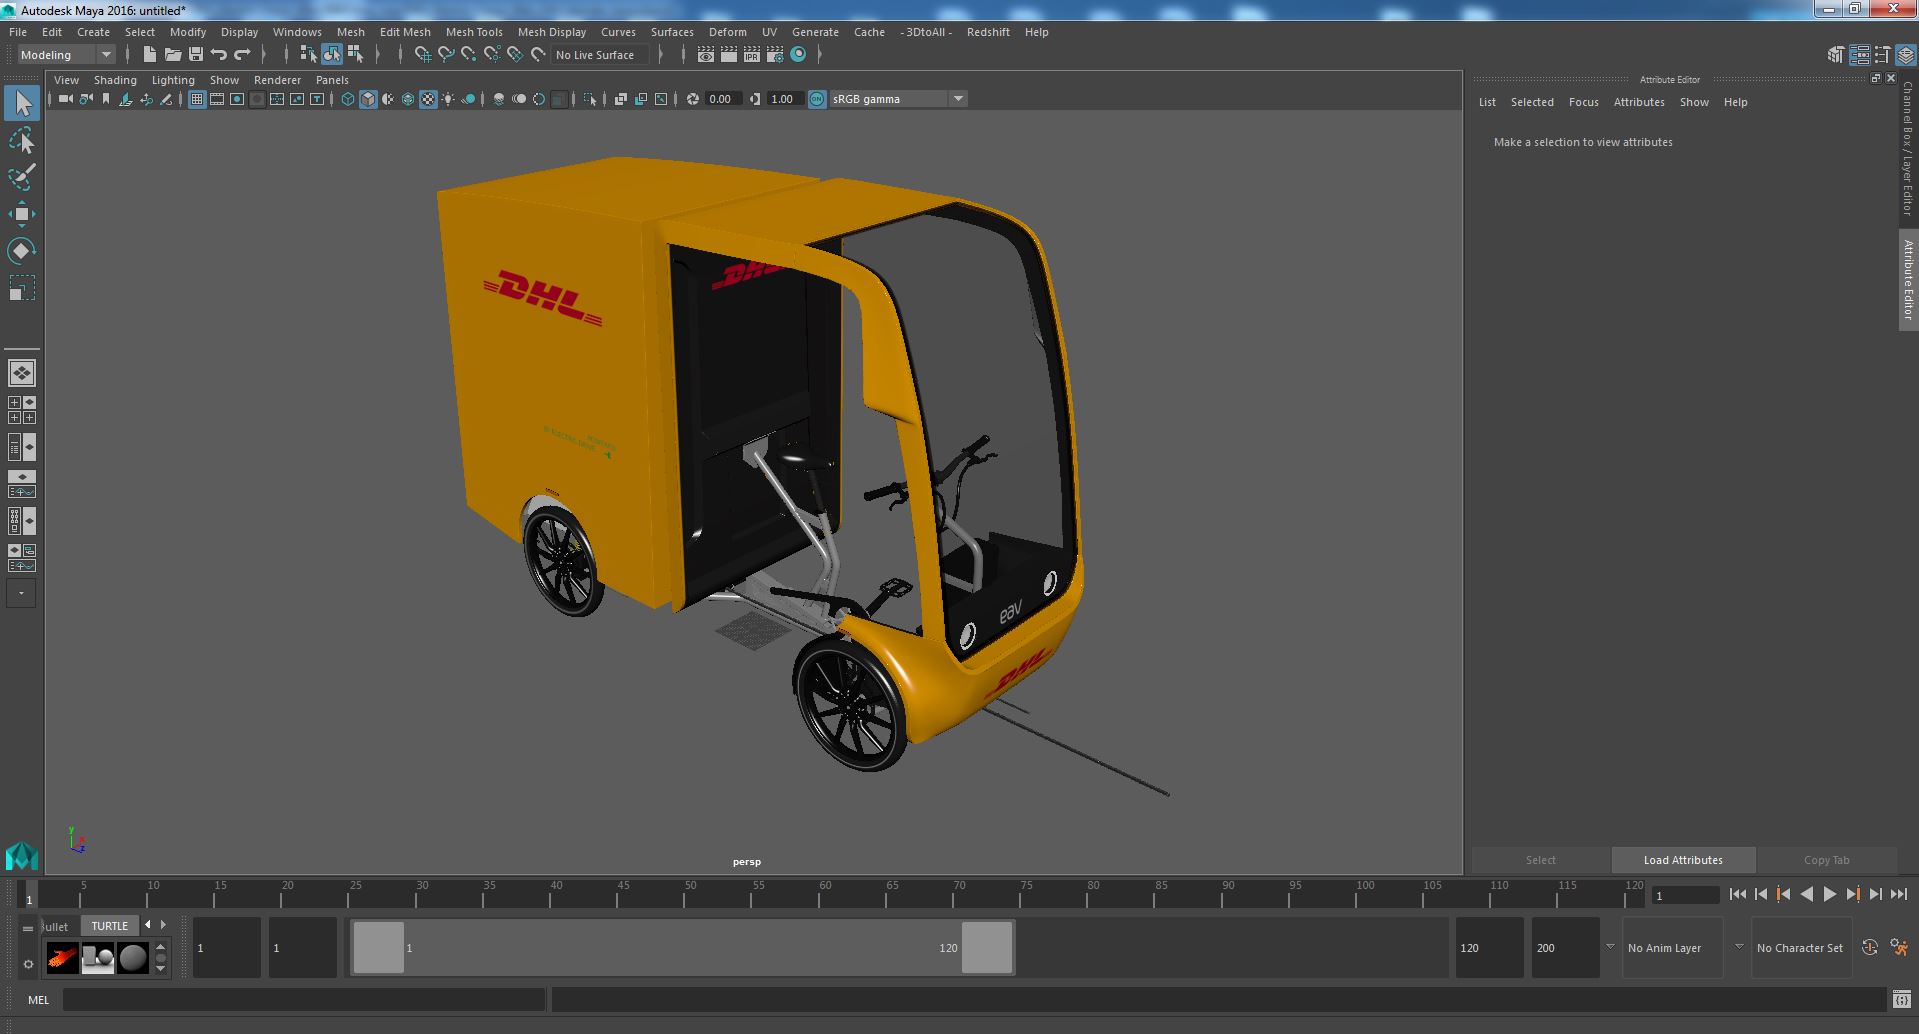
Task: Toggle textured display in viewport
Action: [x=428, y=99]
